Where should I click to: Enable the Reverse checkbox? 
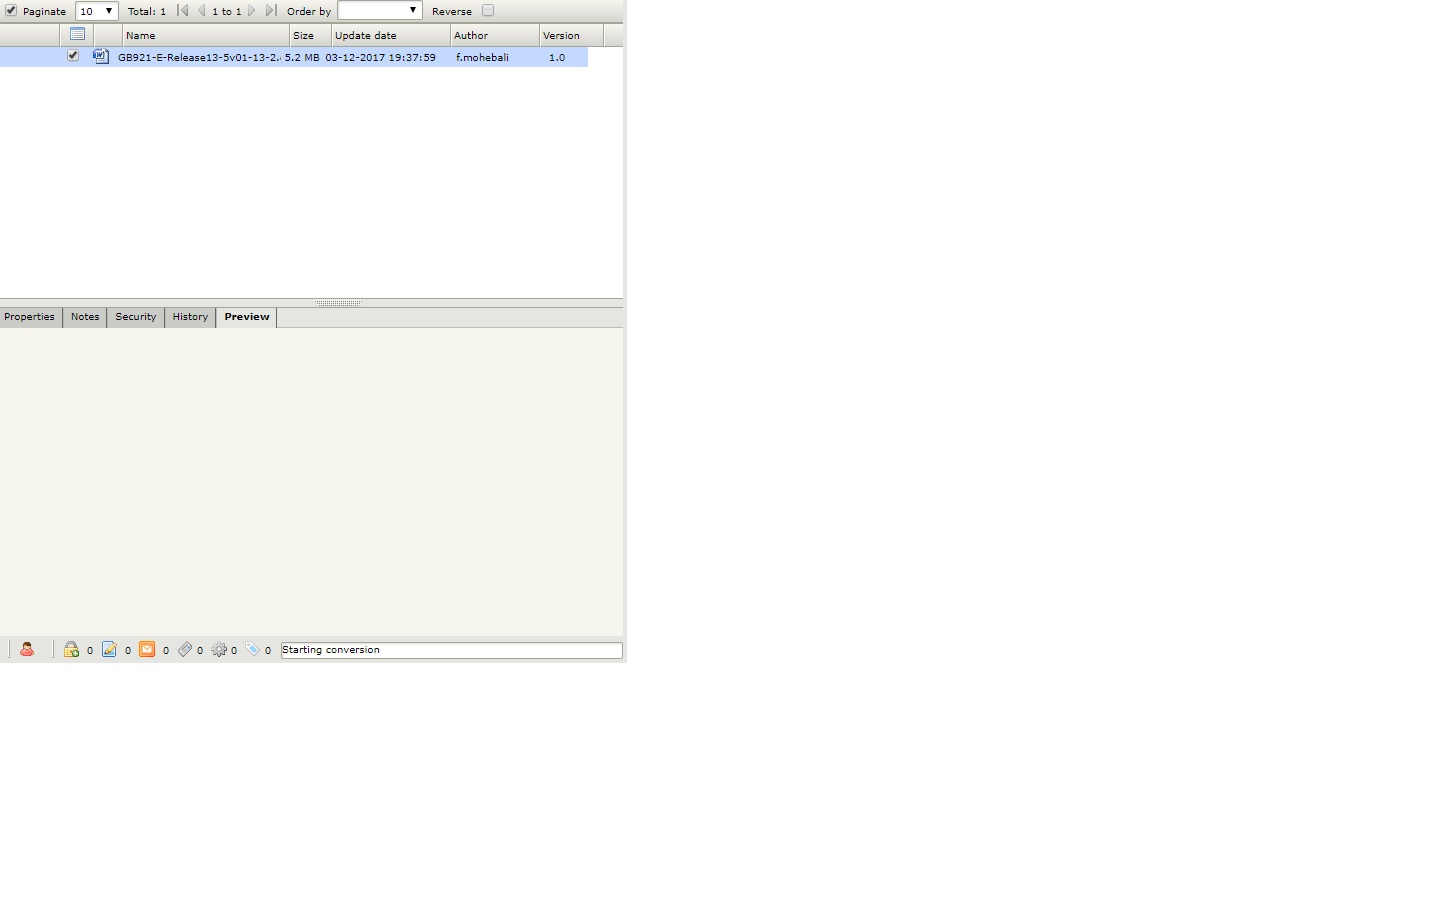tap(488, 9)
